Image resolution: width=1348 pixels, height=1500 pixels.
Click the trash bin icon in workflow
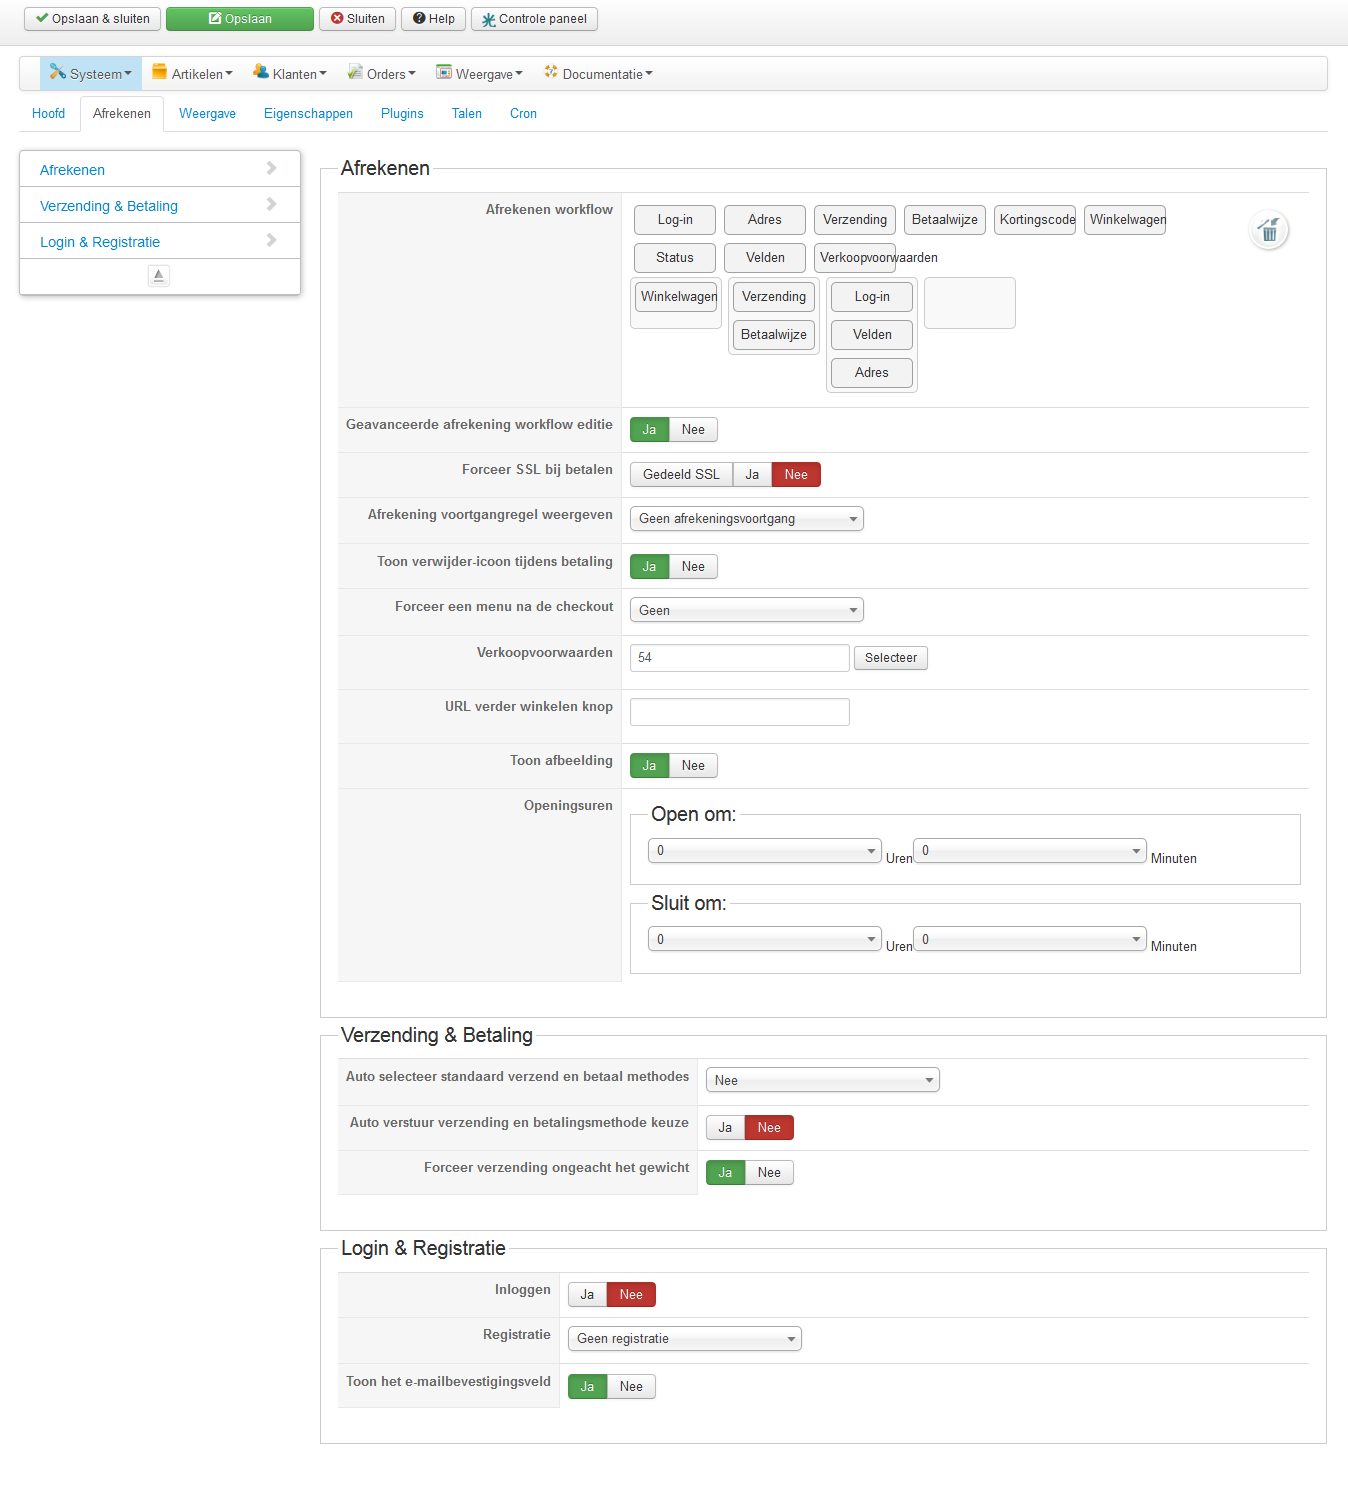click(x=1269, y=231)
